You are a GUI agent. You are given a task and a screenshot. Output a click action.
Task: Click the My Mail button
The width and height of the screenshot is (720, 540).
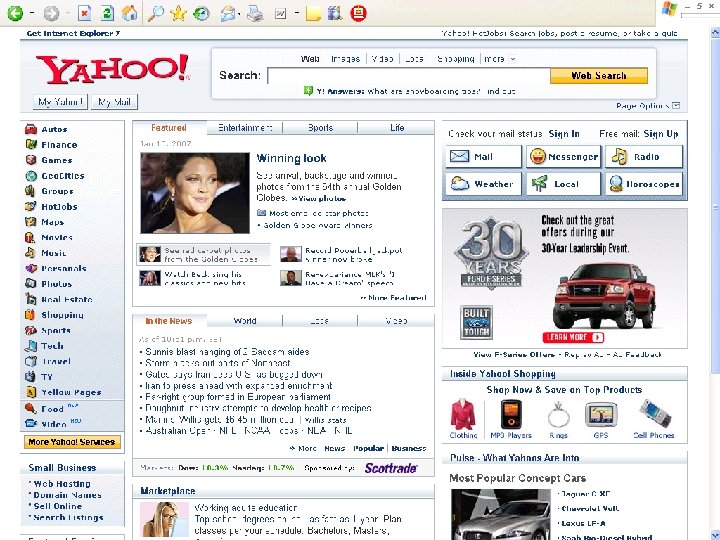click(x=114, y=102)
